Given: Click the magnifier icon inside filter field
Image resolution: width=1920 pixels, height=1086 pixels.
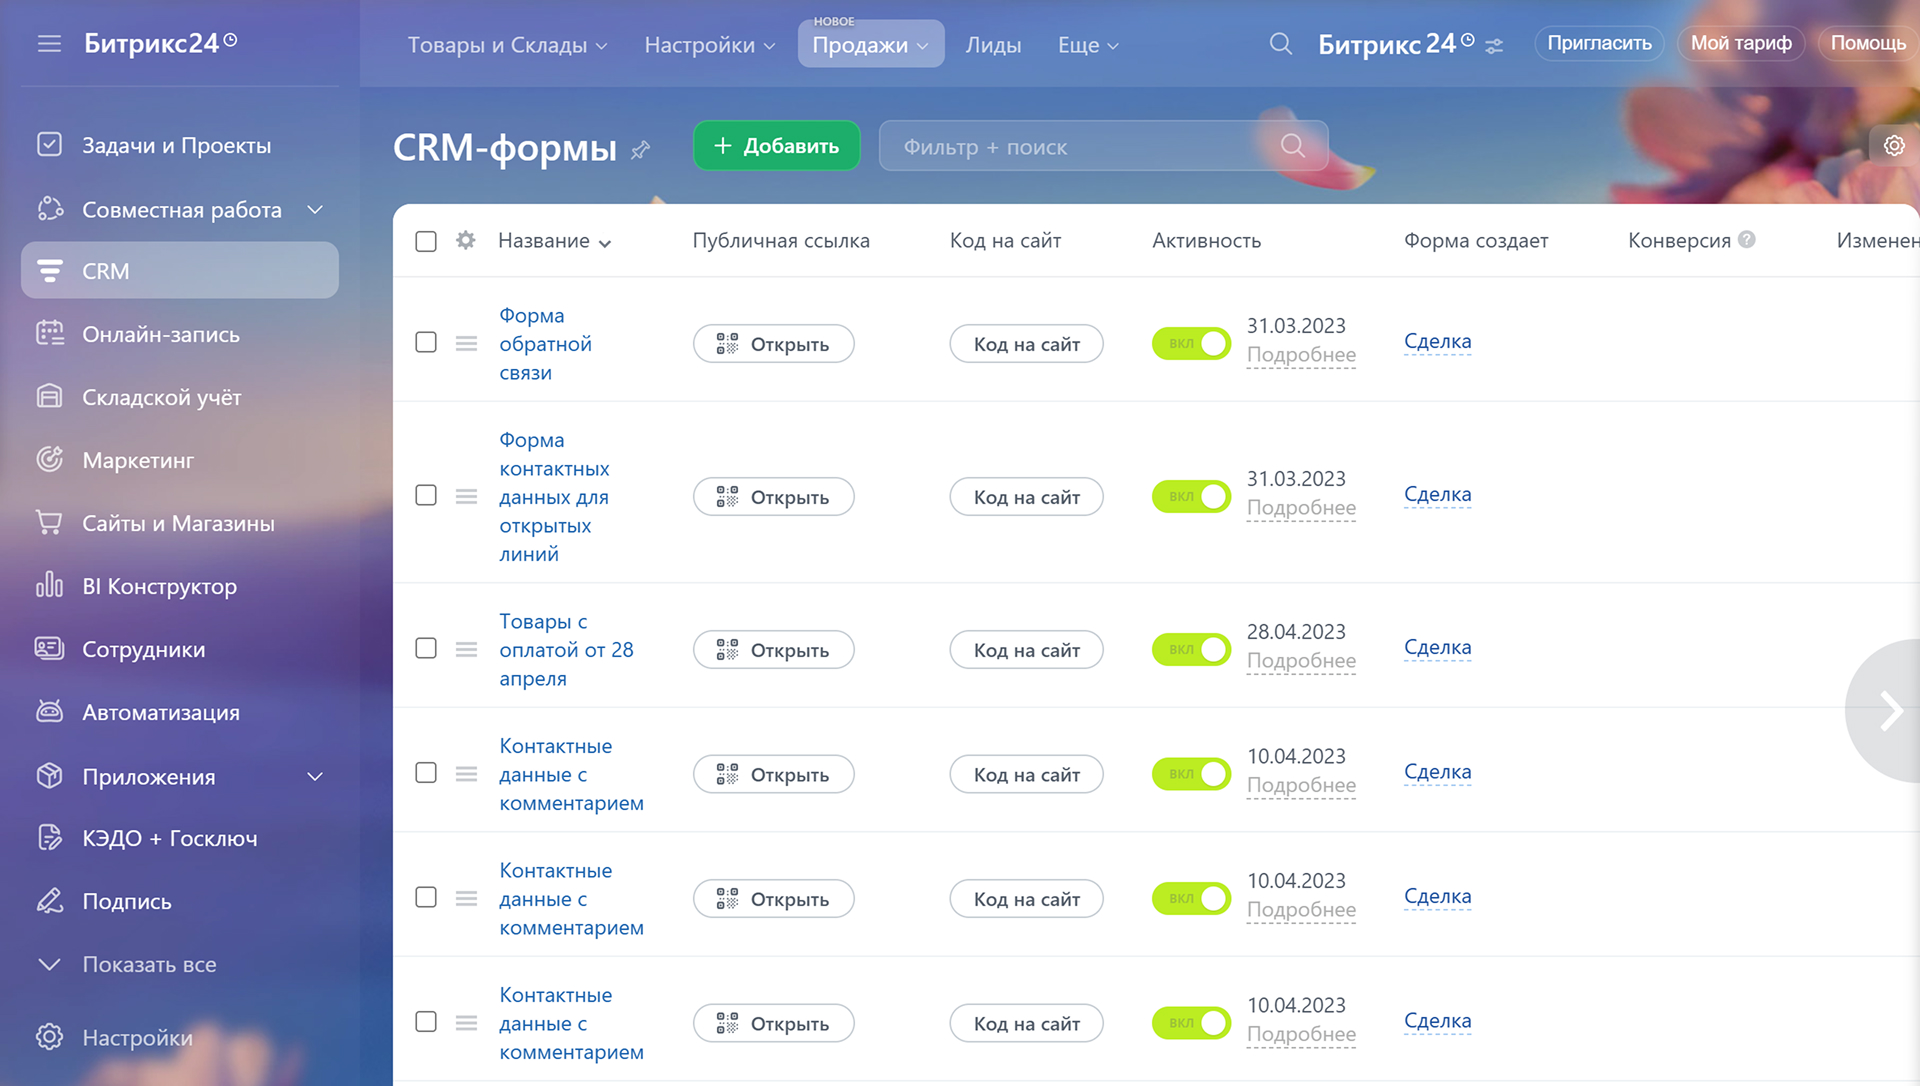Looking at the screenshot, I should pos(1293,146).
